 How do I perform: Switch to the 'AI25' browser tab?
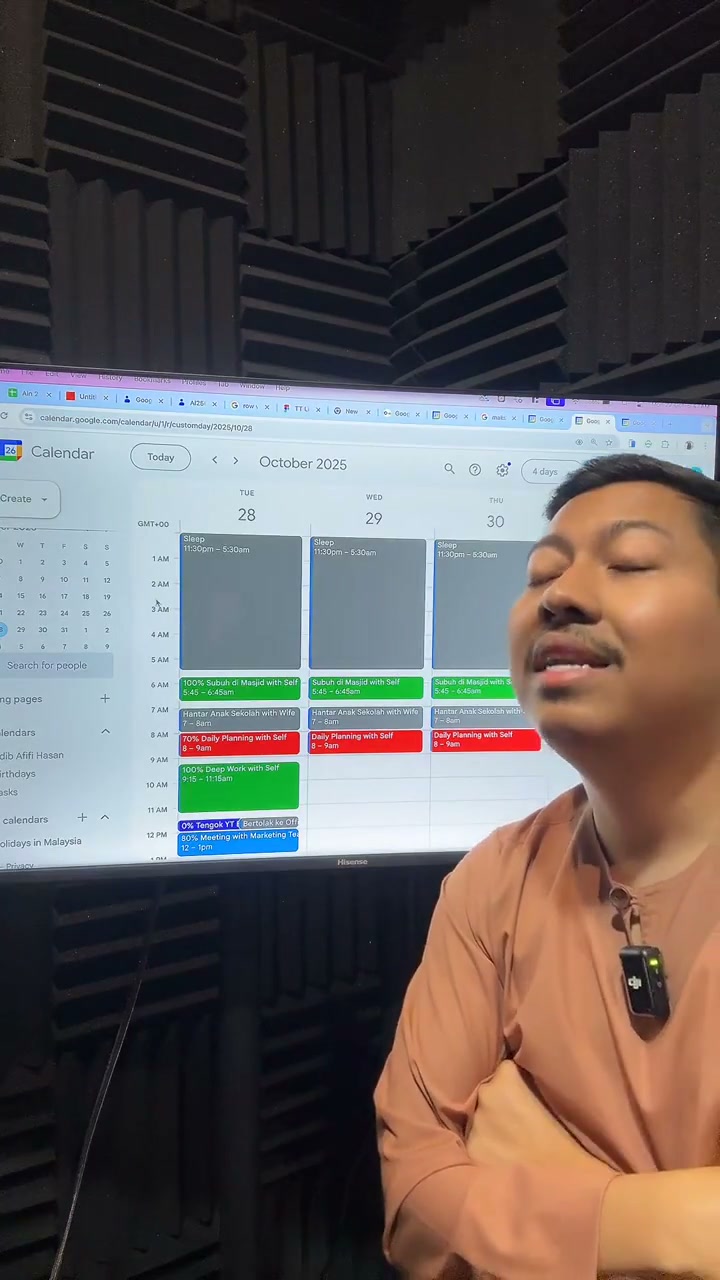click(197, 403)
